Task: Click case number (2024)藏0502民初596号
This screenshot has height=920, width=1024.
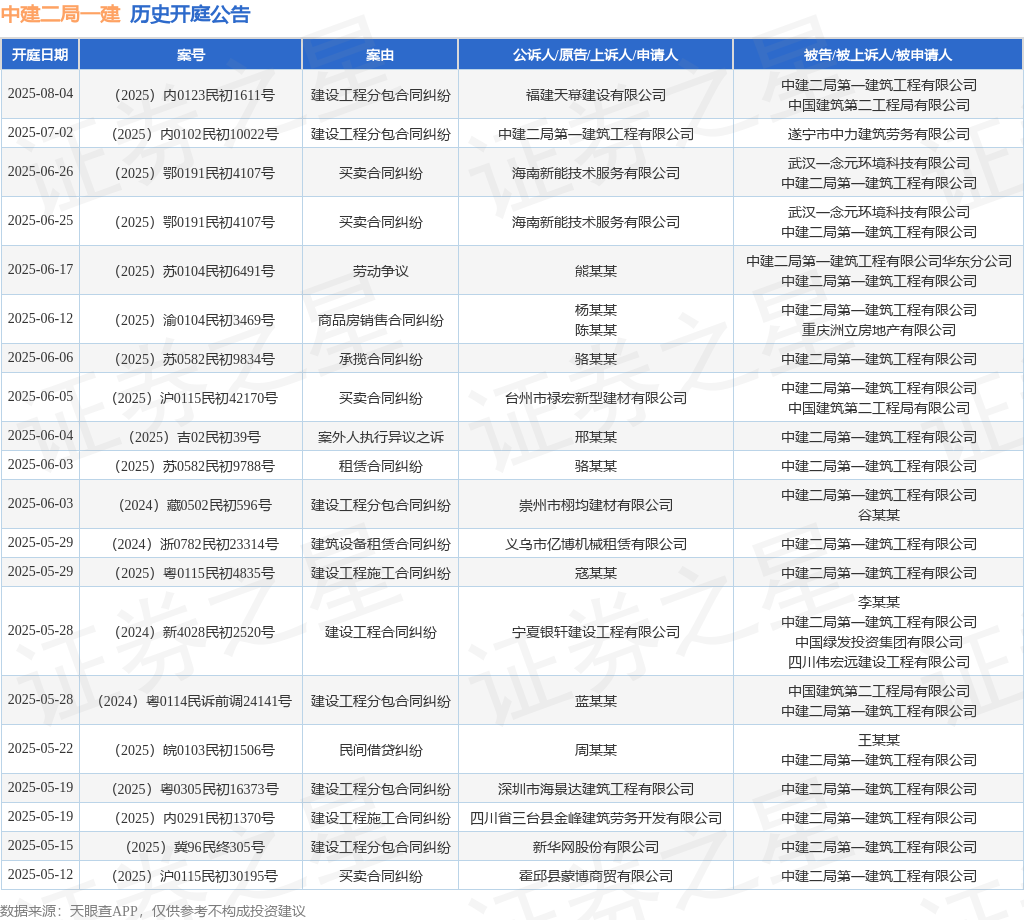Action: pyautogui.click(x=195, y=505)
